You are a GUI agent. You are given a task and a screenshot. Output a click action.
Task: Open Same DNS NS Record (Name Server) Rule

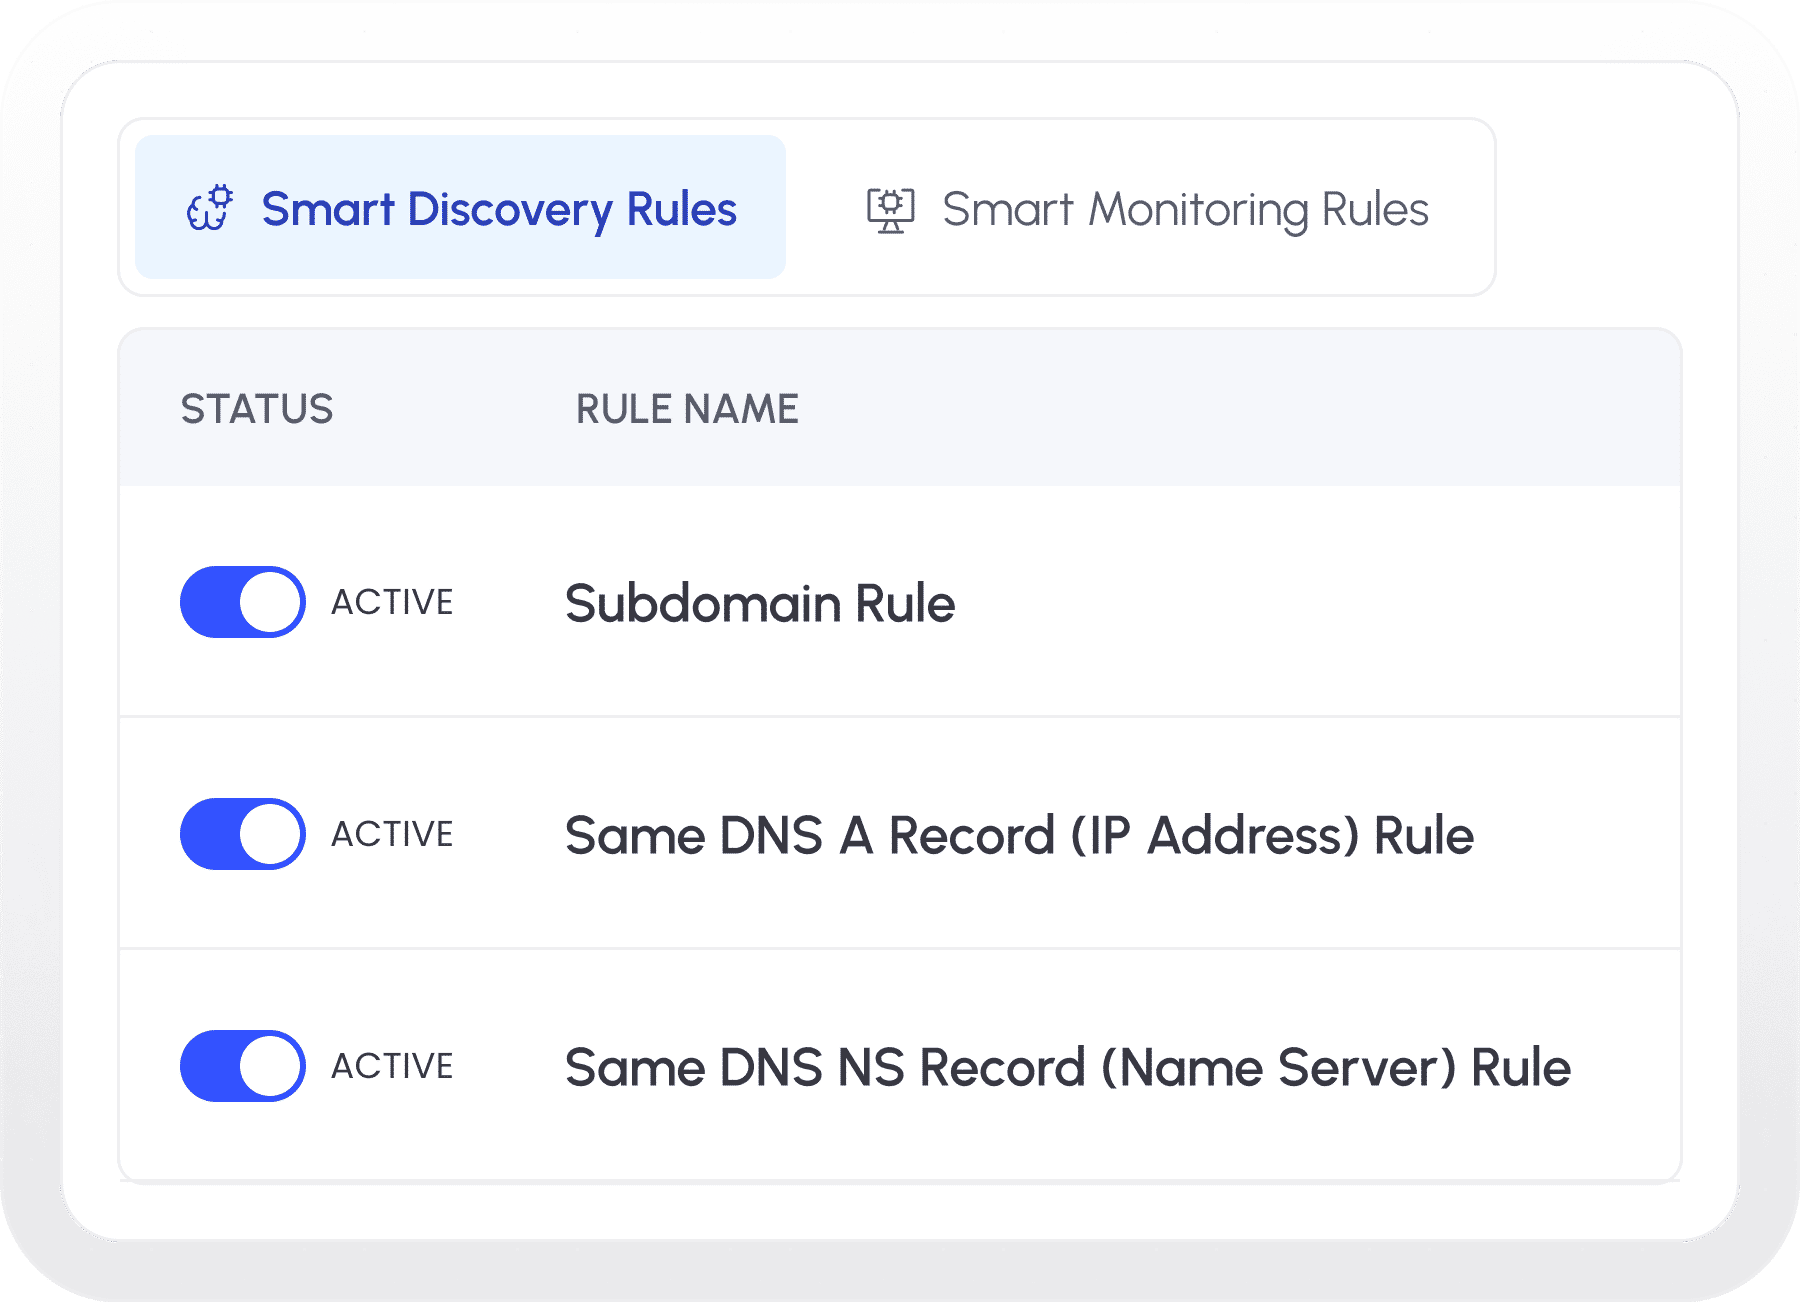(1067, 1068)
